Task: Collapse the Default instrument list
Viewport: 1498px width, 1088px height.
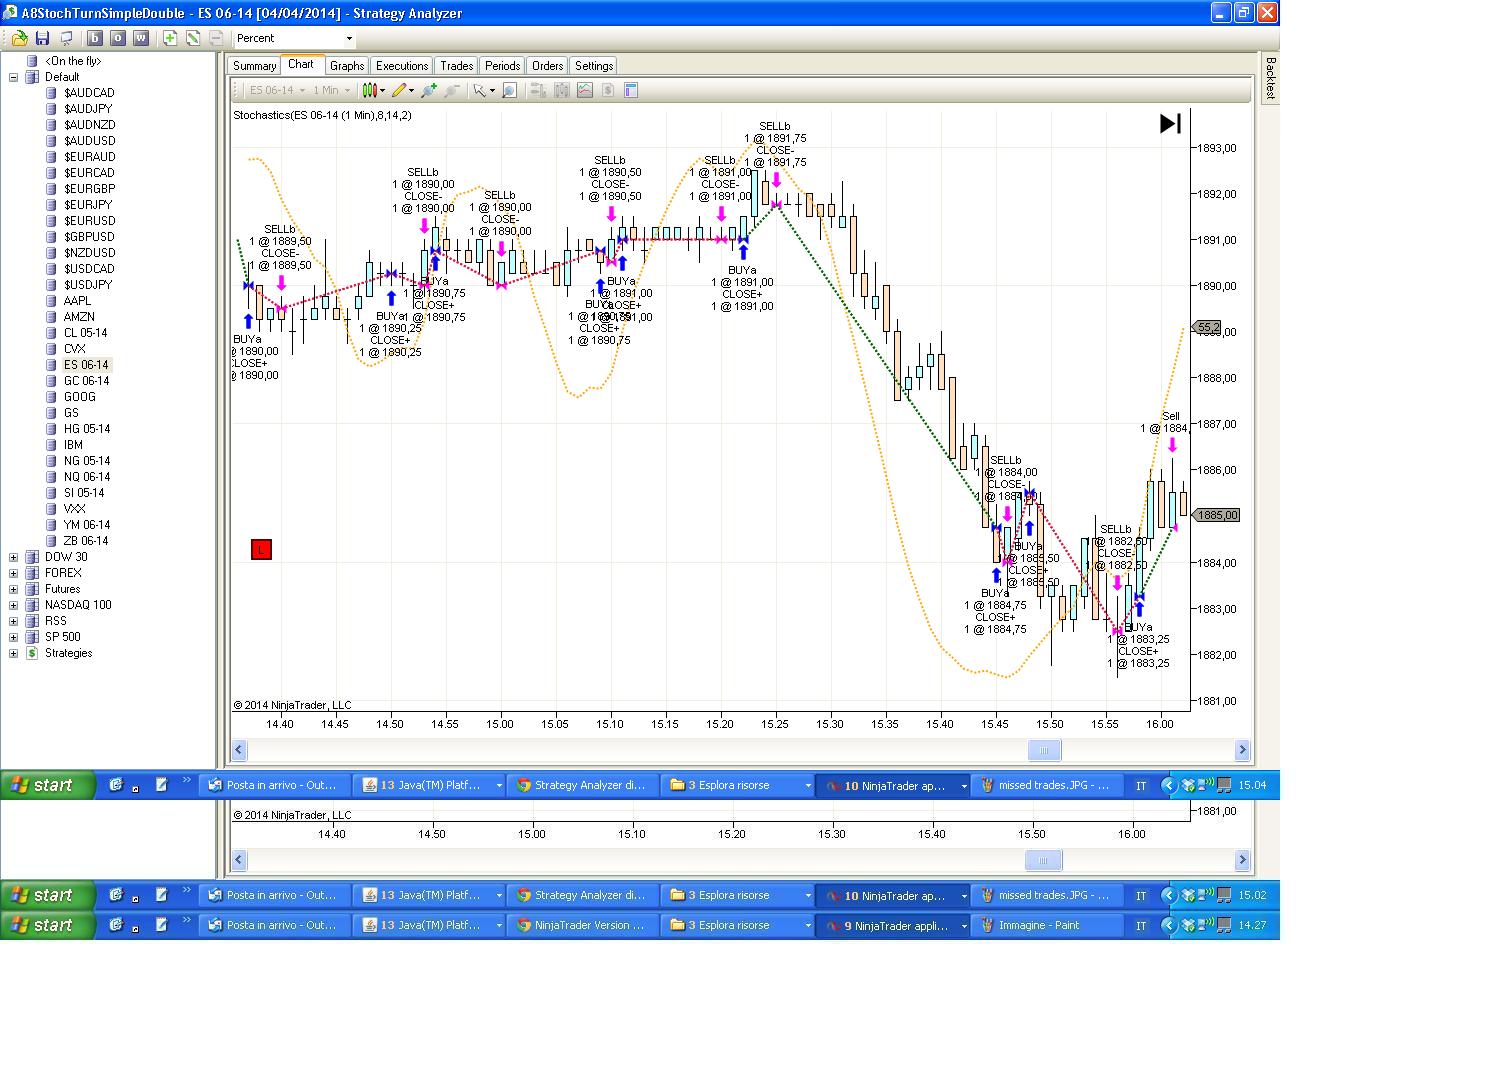Action: [14, 77]
